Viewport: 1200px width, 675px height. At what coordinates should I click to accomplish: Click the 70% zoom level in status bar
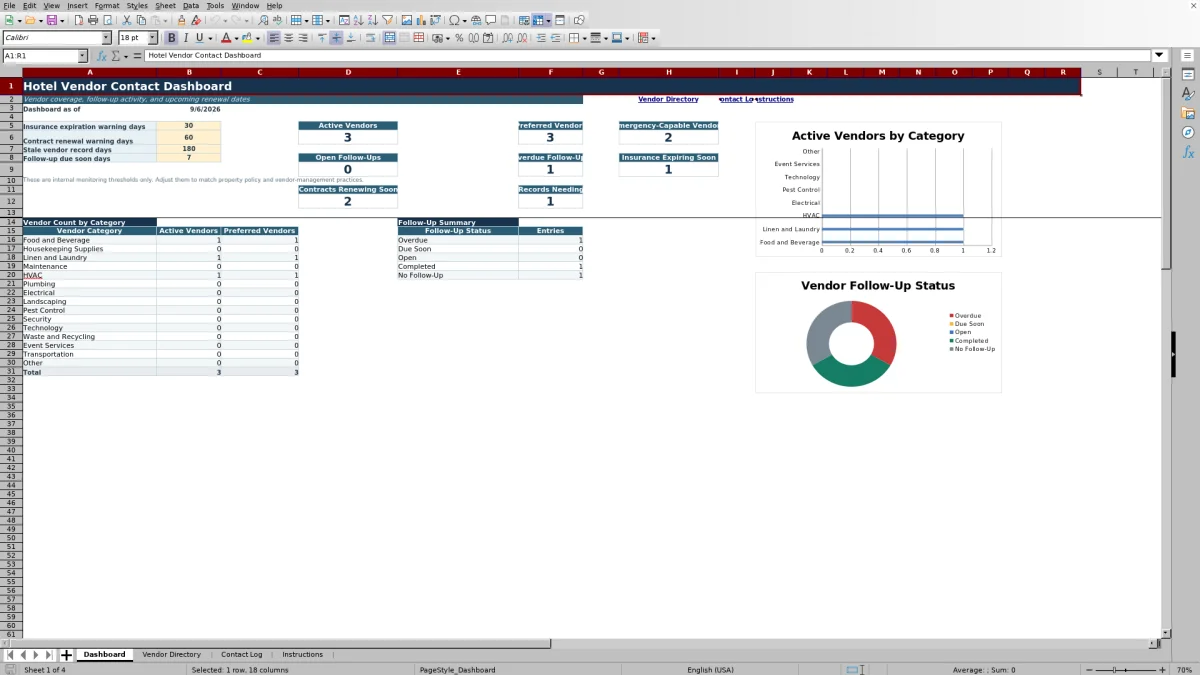pos(1182,669)
